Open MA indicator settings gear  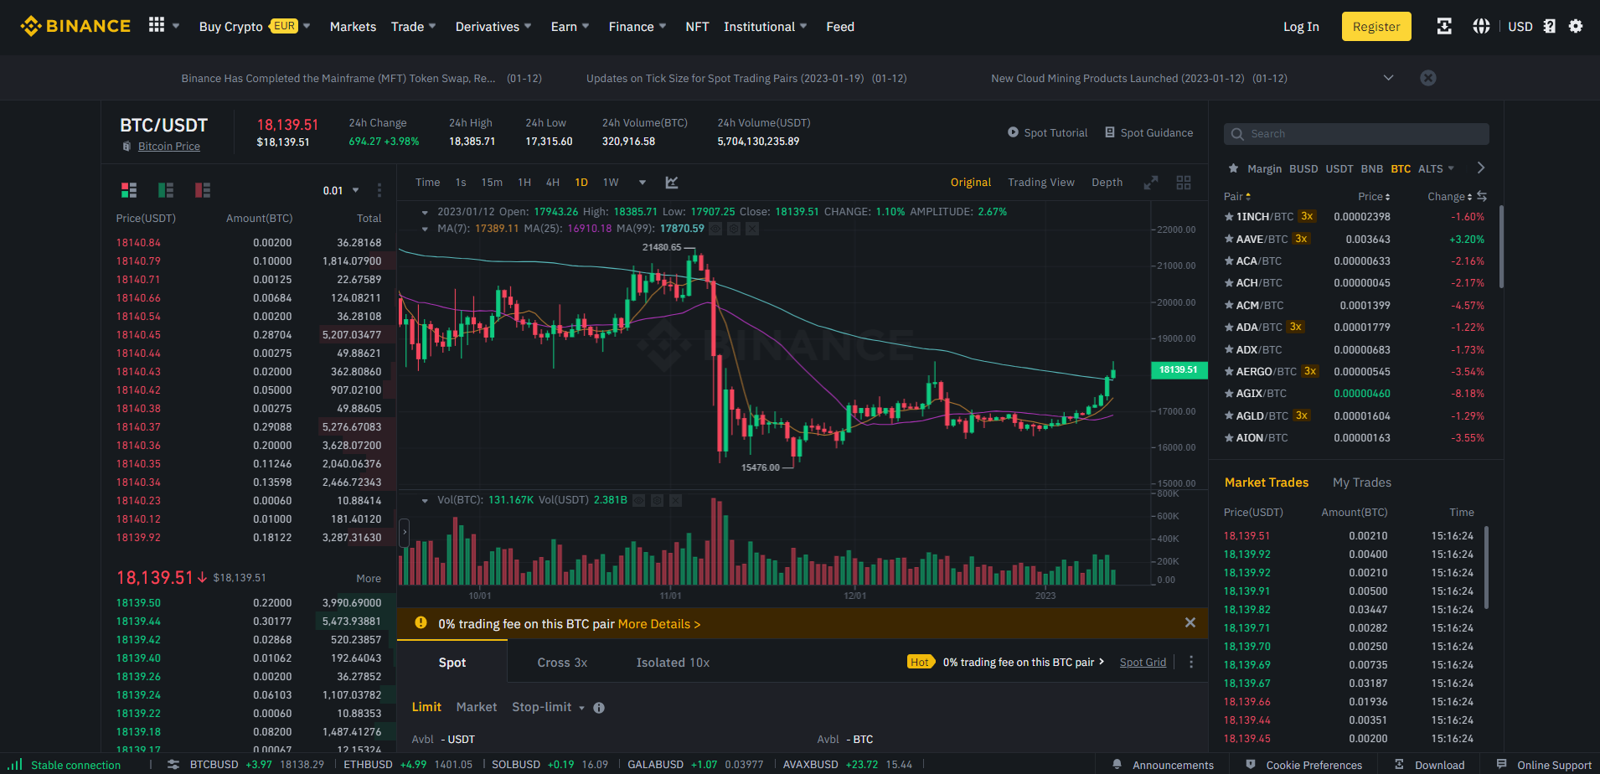(x=734, y=229)
